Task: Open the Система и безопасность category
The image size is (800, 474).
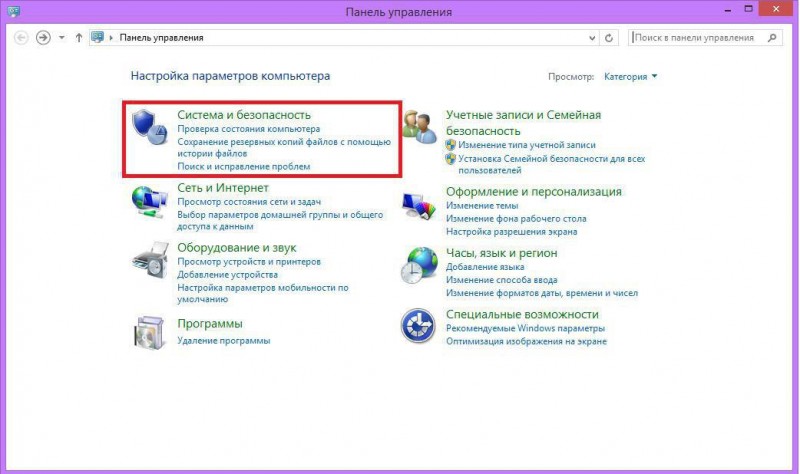Action: tap(244, 115)
